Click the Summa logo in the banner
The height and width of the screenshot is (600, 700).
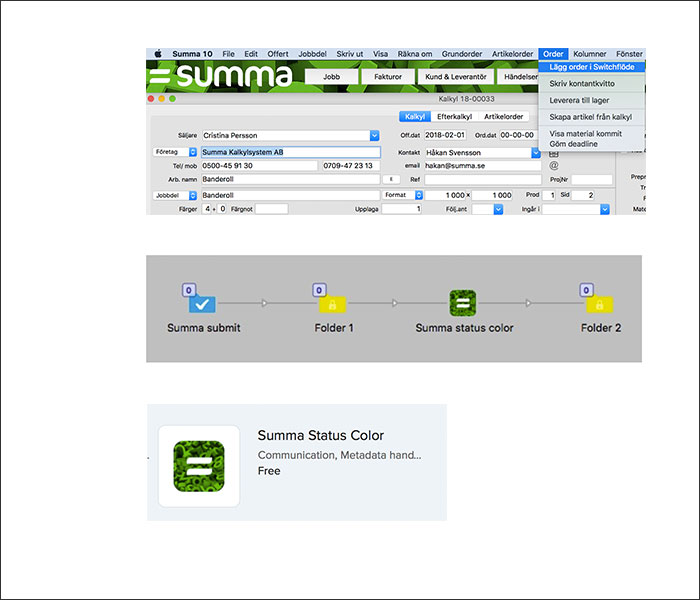click(221, 75)
